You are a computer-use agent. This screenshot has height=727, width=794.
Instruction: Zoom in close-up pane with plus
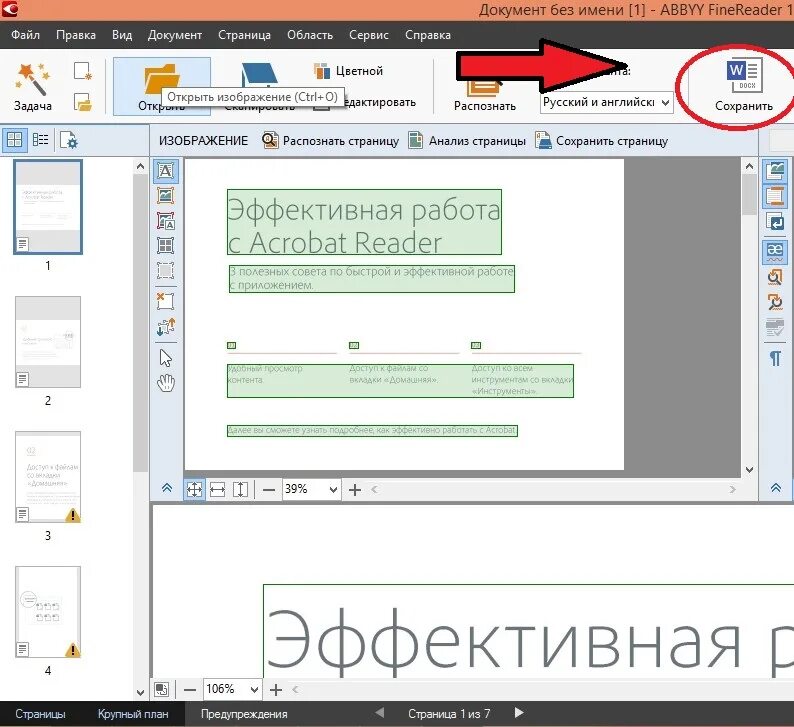pyautogui.click(x=275, y=690)
